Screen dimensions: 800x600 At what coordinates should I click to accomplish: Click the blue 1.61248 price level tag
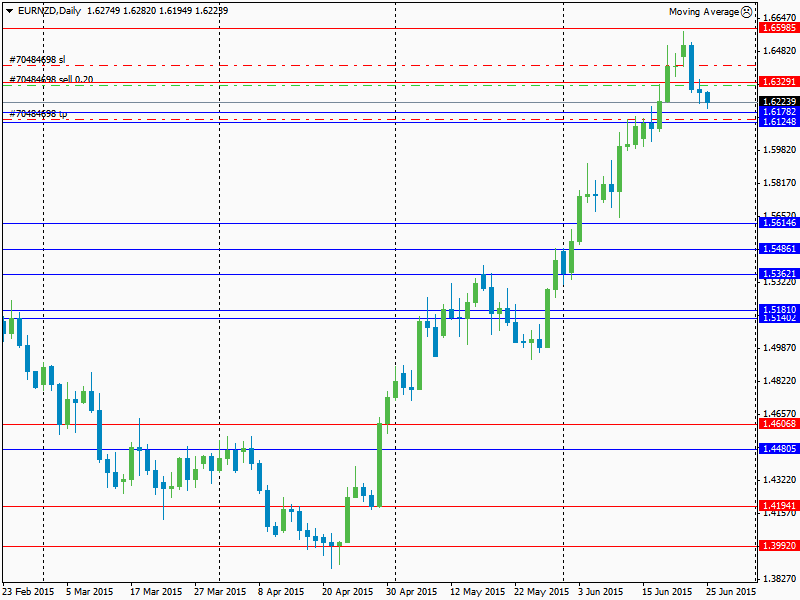click(x=779, y=121)
